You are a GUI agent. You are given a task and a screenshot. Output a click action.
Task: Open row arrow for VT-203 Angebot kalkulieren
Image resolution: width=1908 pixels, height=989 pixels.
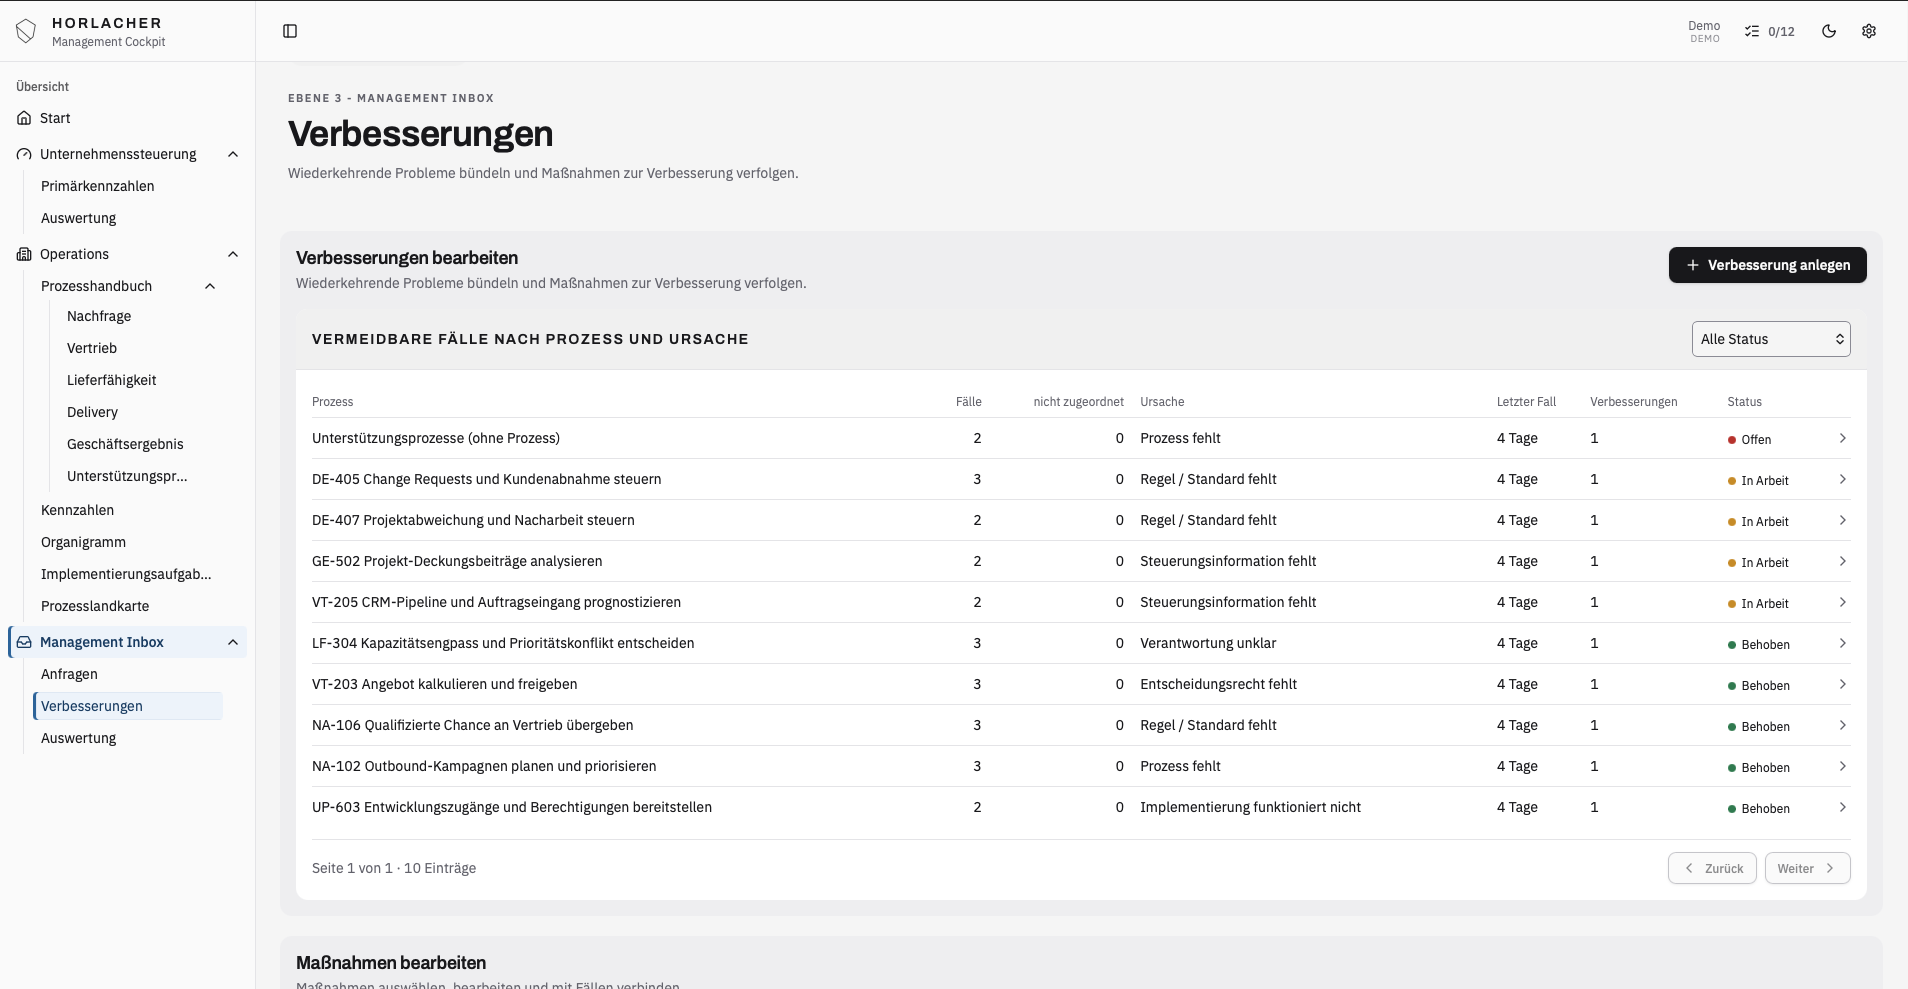(1842, 684)
